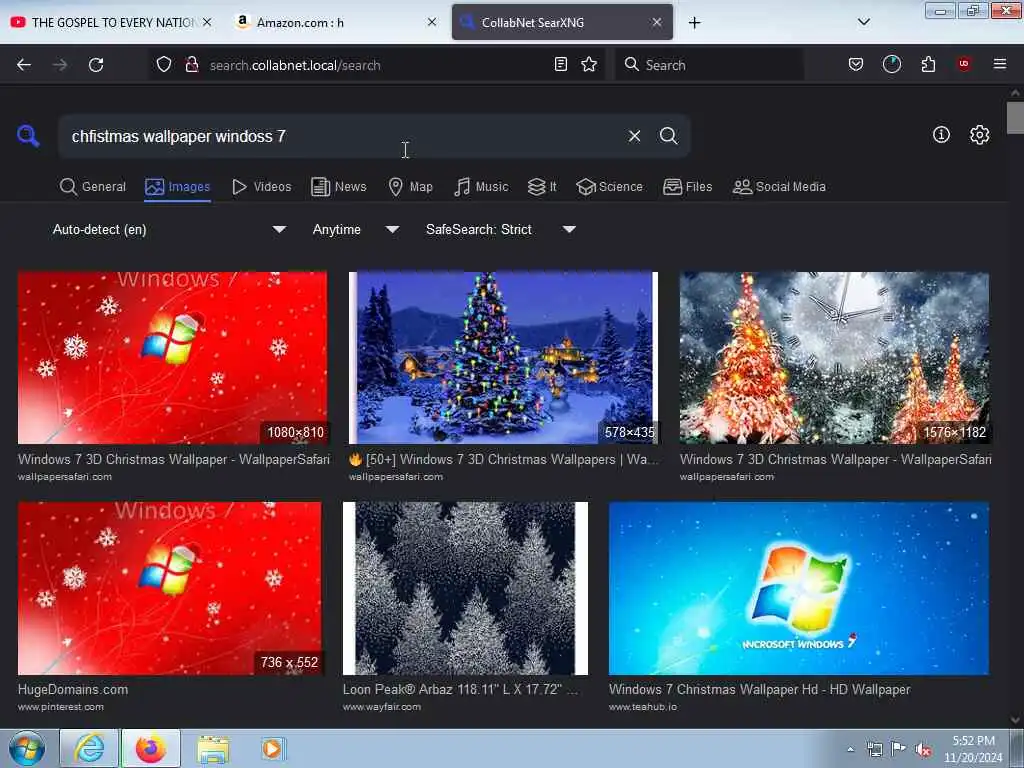Click the www.wayfair.com source text
1024x768 pixels.
tap(382, 707)
